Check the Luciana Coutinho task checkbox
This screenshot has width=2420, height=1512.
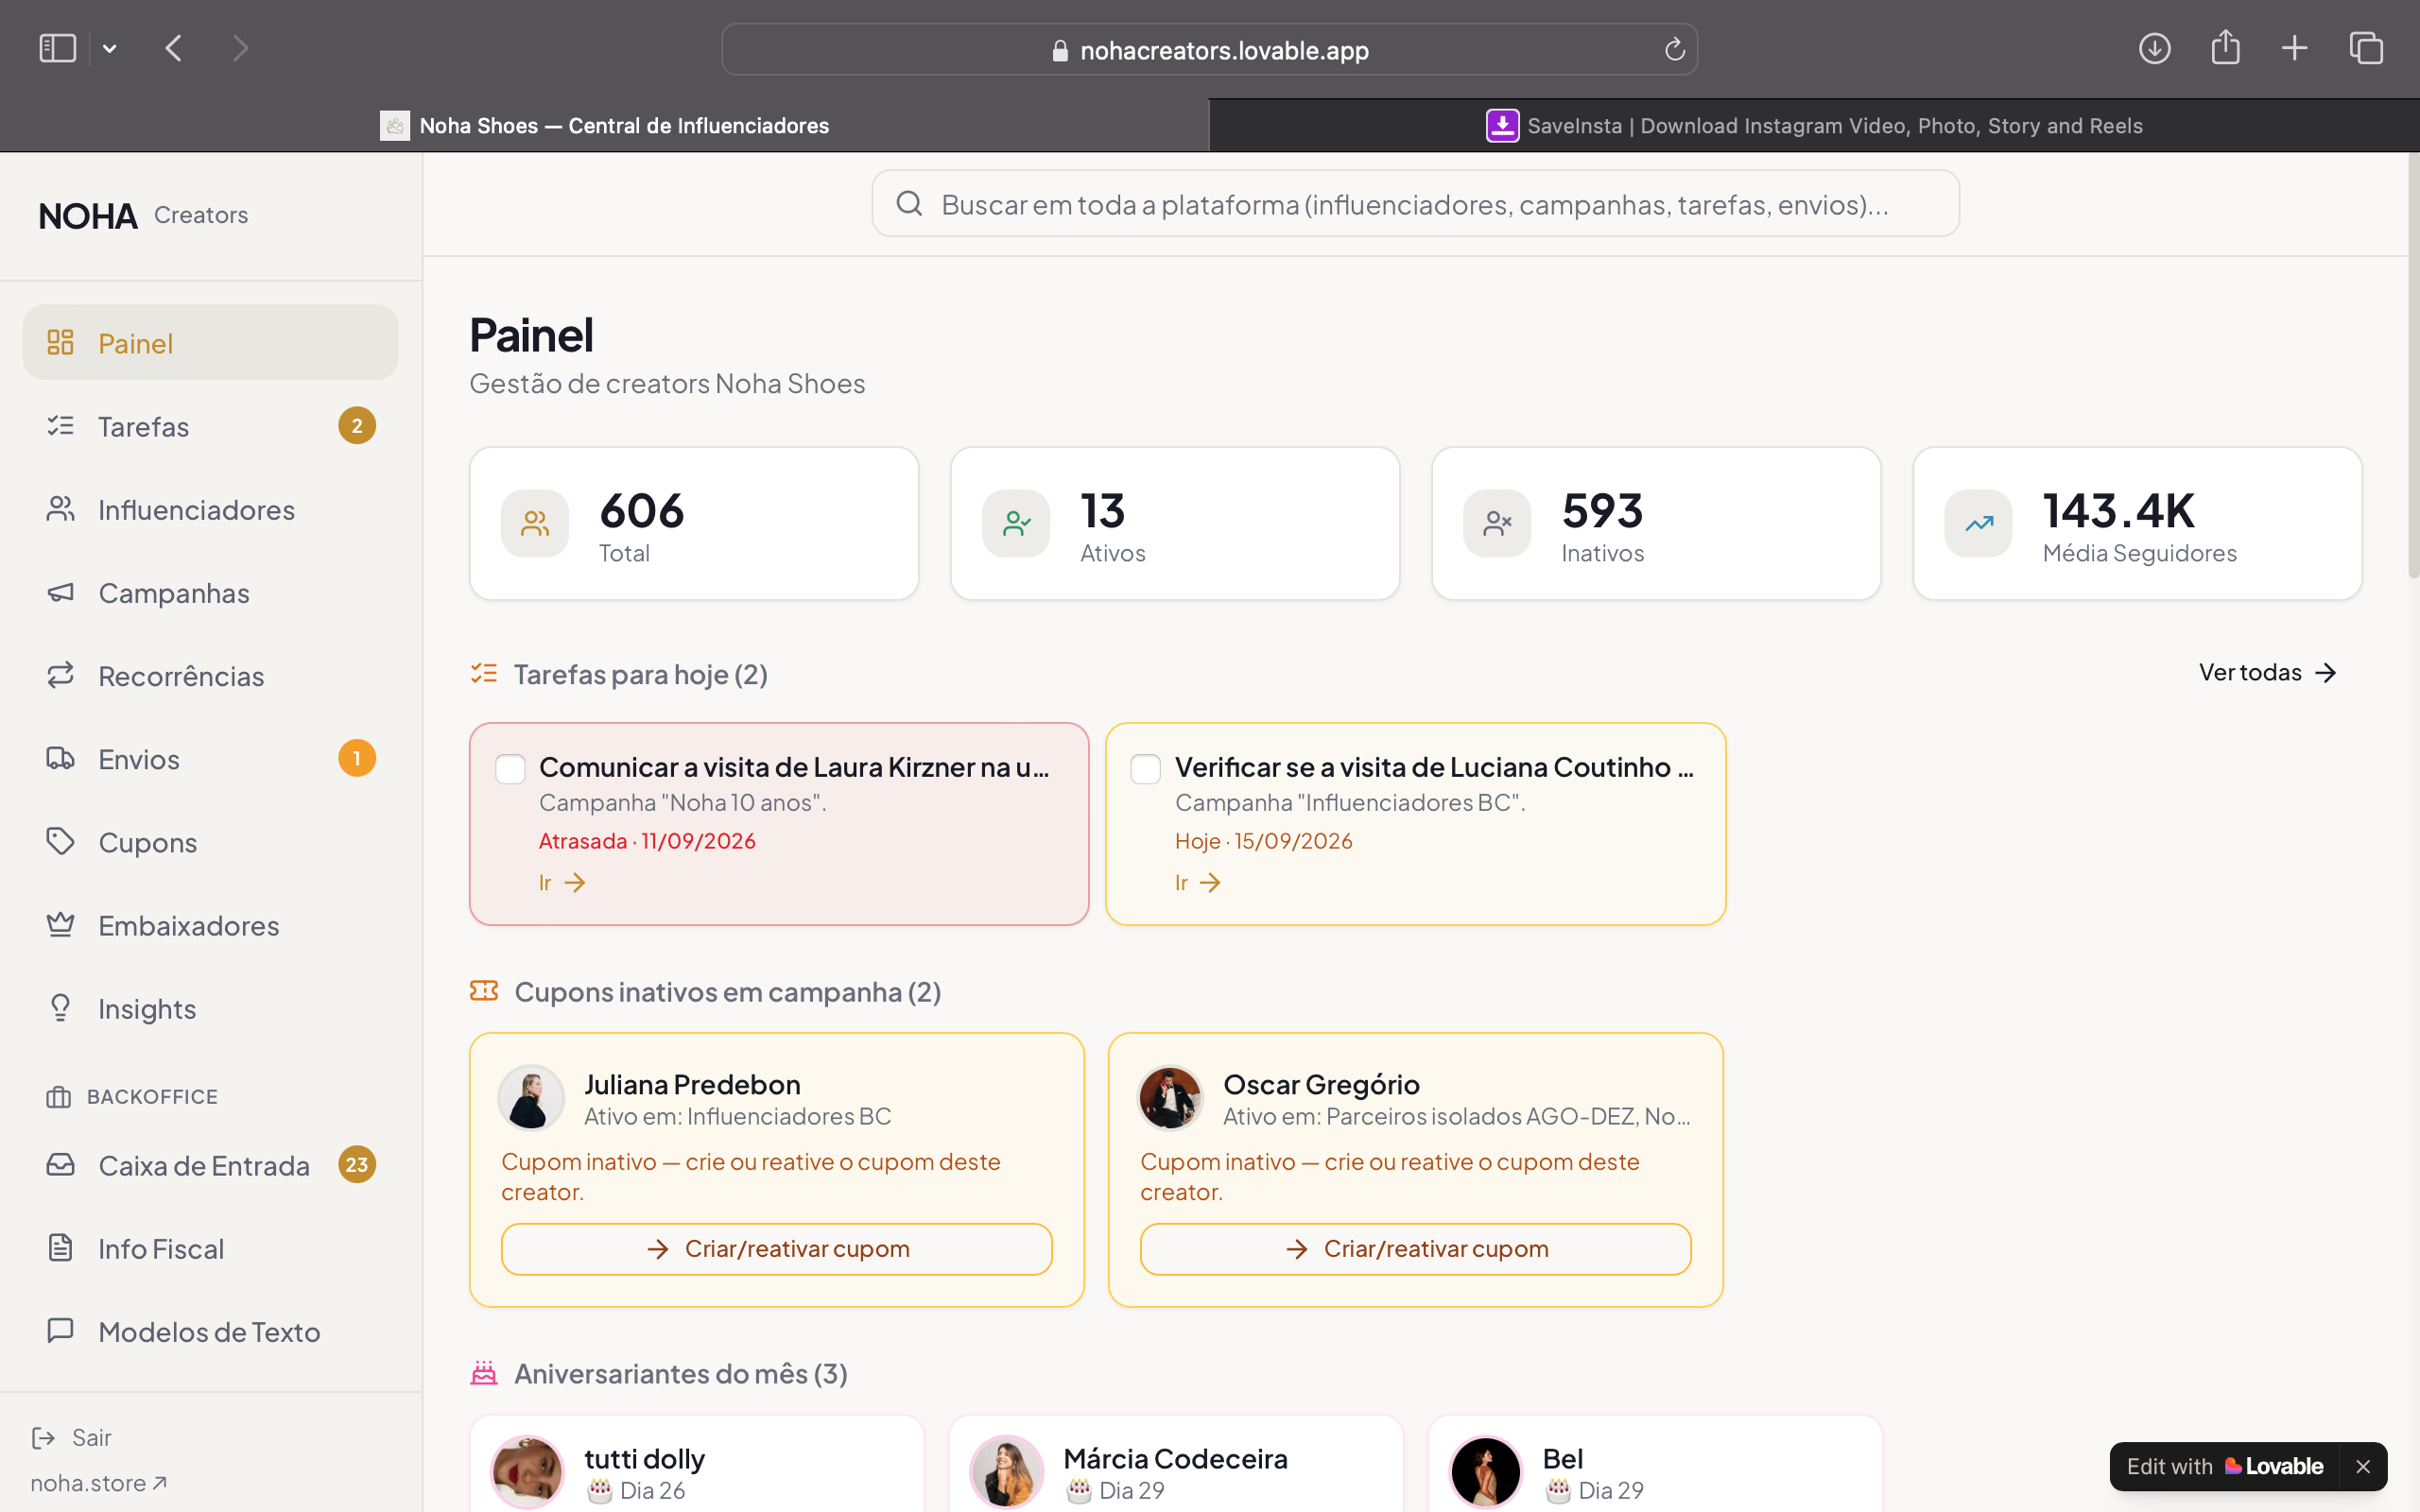(x=1145, y=769)
